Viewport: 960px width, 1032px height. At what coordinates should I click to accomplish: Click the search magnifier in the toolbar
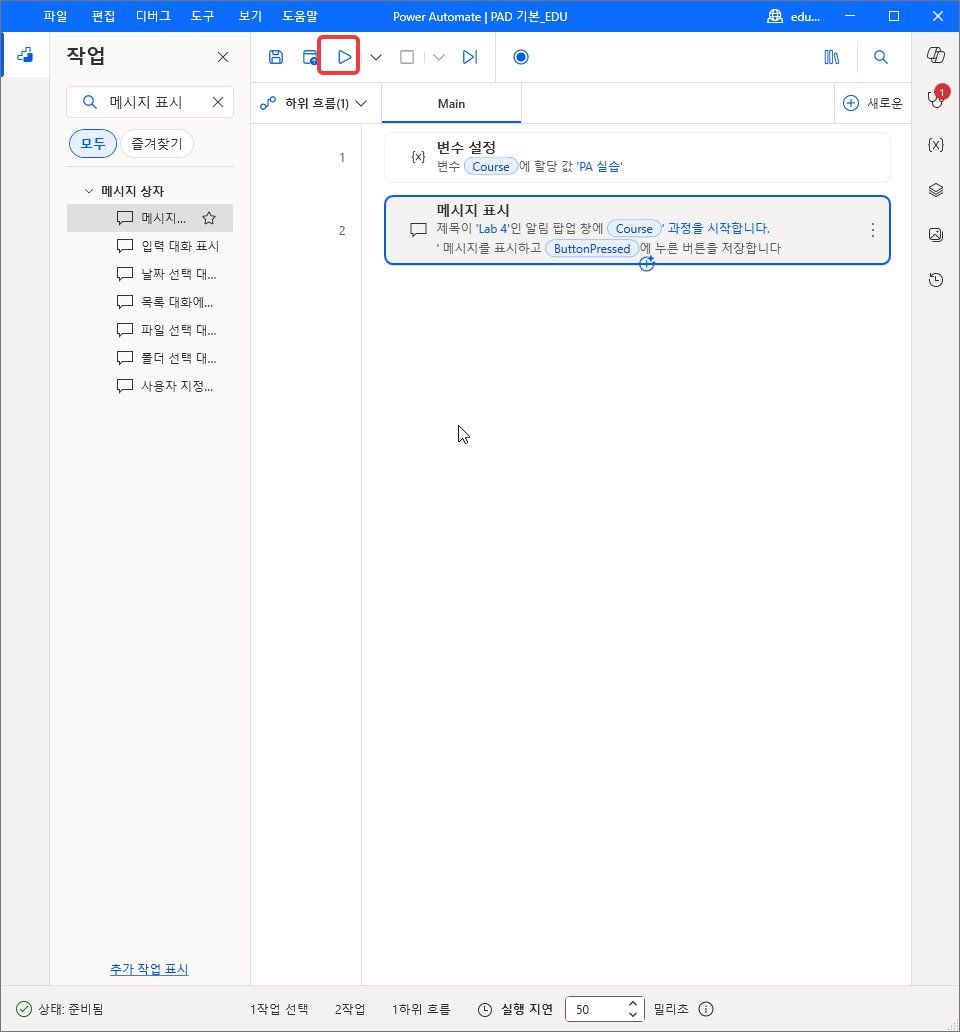[880, 57]
